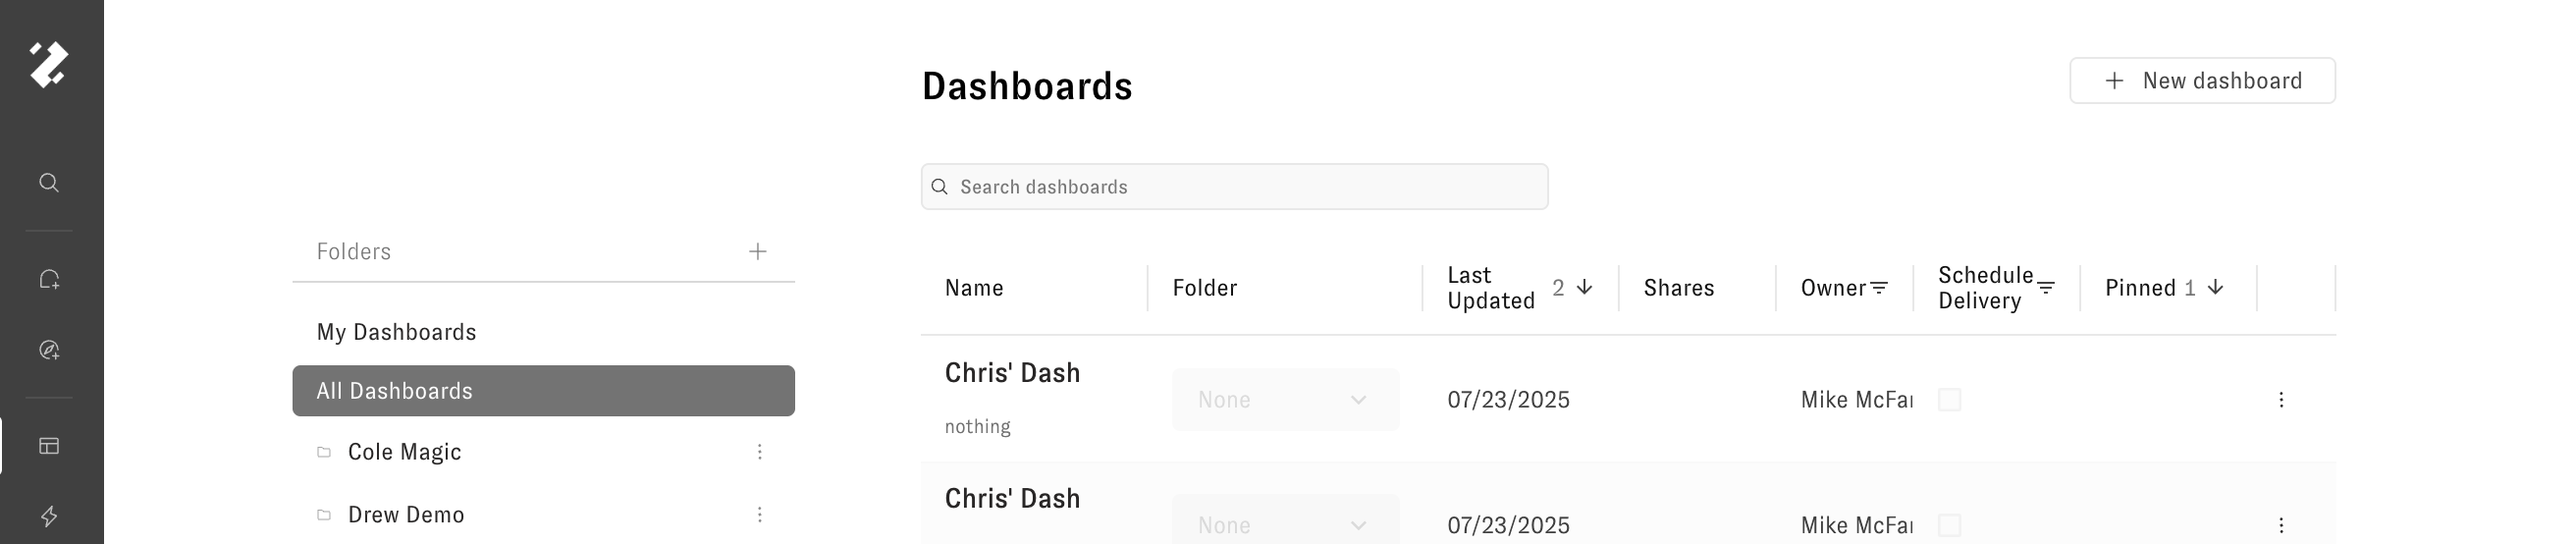The height and width of the screenshot is (544, 2576).
Task: Add a new folder with plus icon
Action: click(x=758, y=251)
